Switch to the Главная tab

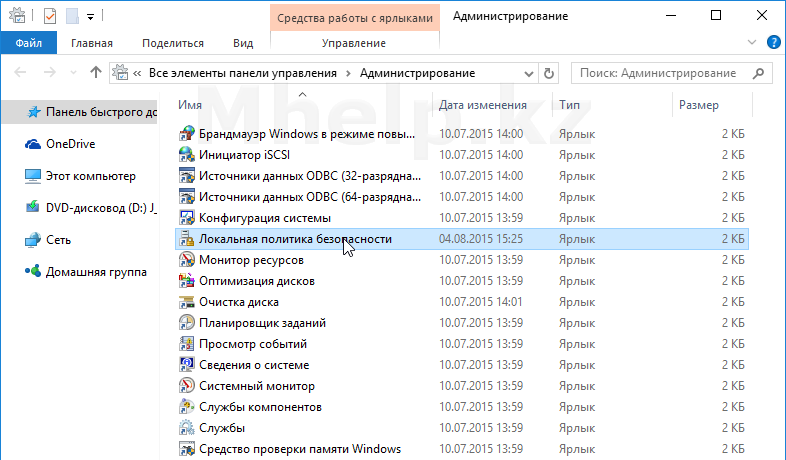pos(92,43)
